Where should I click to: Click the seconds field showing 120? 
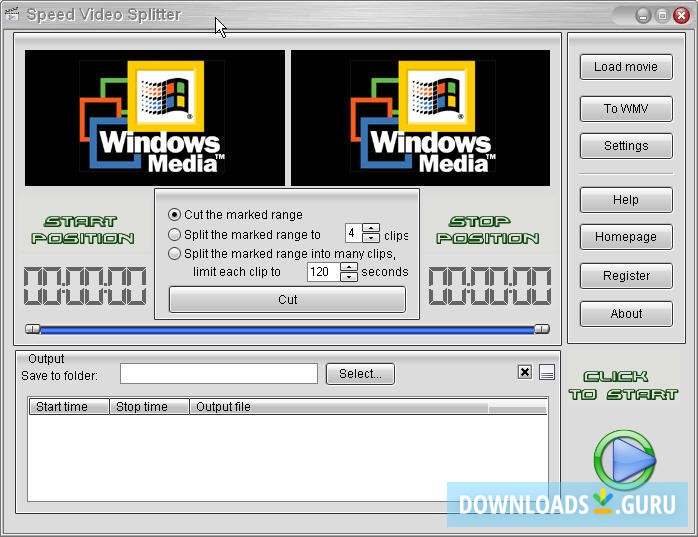324,272
